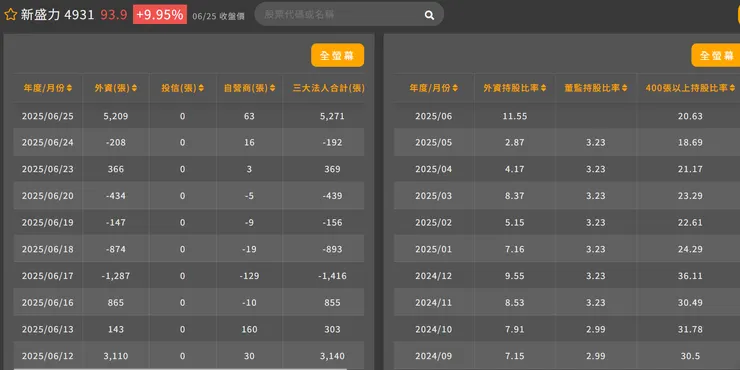The width and height of the screenshot is (740, 370).
Task: Sort by 外資(張) column
Action: tap(116, 88)
